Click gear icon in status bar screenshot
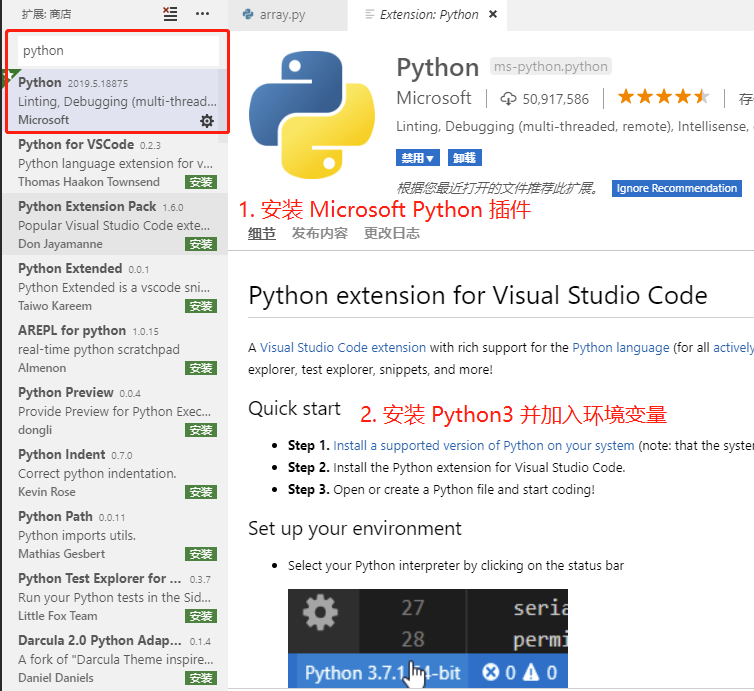Screen dimensions: 754x691 coord(319,611)
